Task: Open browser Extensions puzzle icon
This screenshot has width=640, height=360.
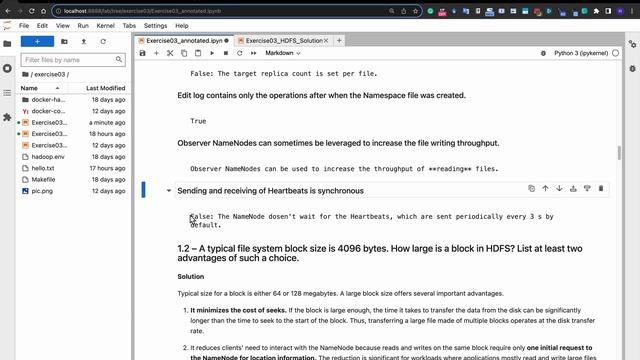Action: tap(596, 11)
